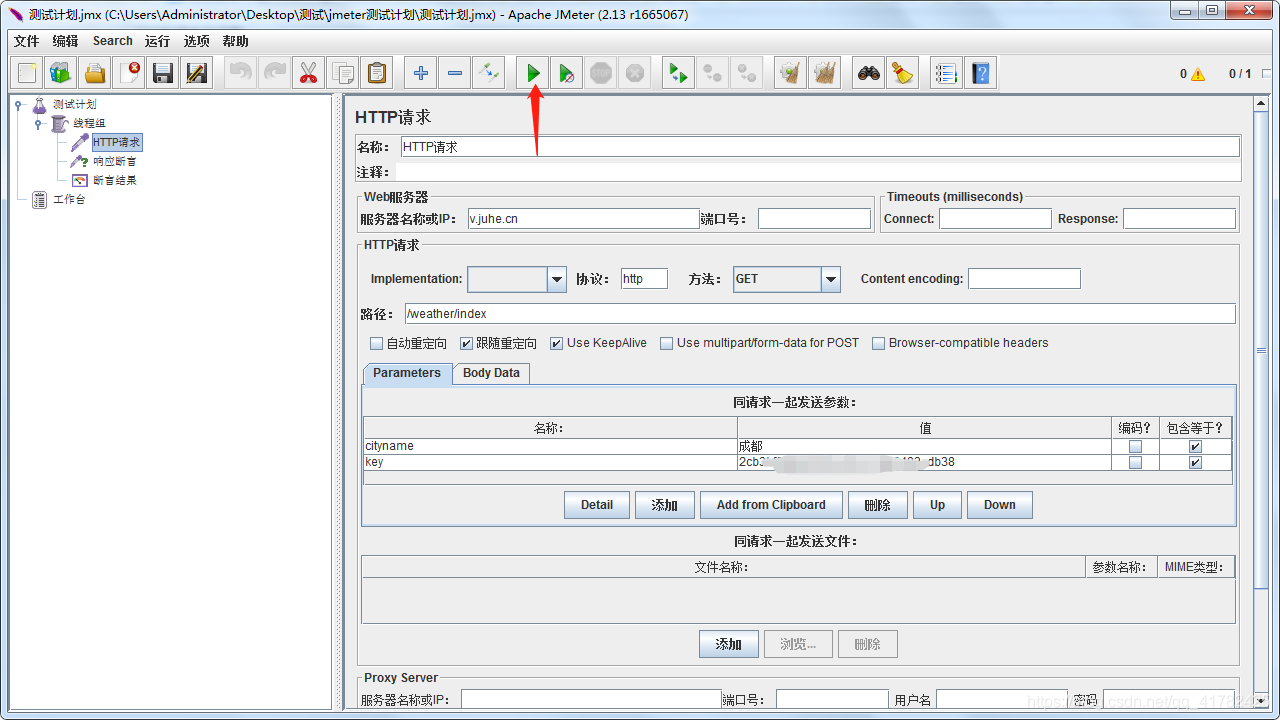Open the Templates icon in toolbar
Viewport: 1280px width, 720px height.
(x=61, y=73)
